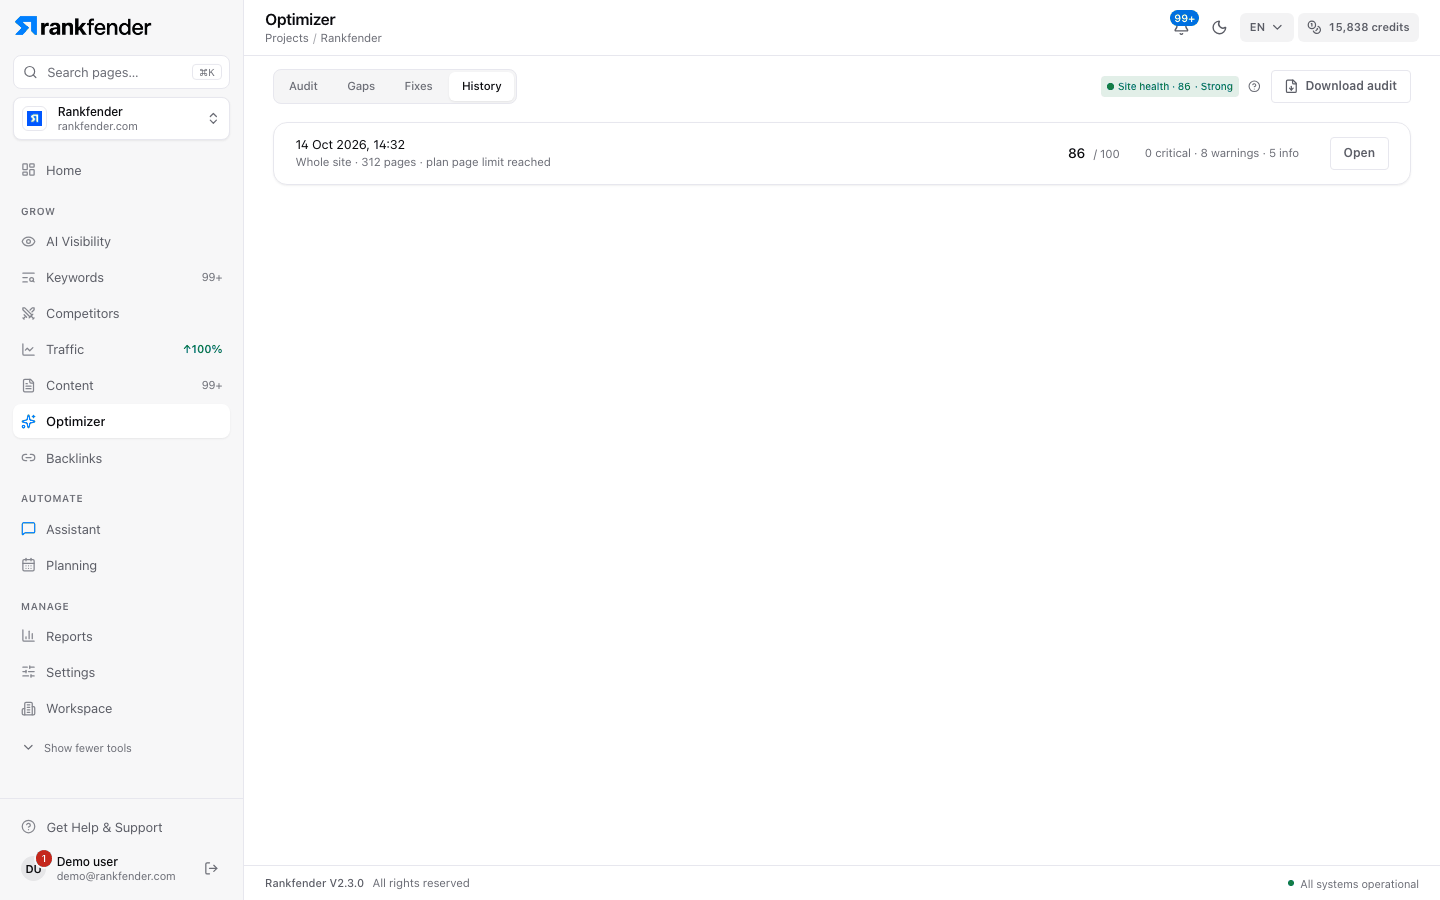
Task: Click the Projects breadcrumb link
Action: point(287,38)
